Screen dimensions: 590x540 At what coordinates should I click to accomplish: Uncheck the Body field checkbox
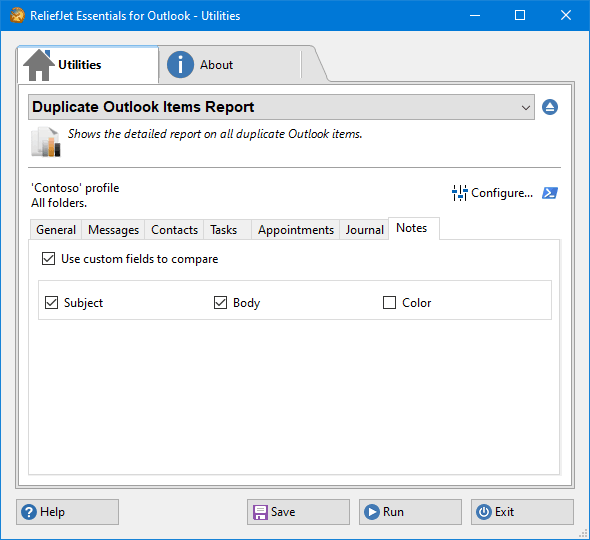[x=220, y=303]
